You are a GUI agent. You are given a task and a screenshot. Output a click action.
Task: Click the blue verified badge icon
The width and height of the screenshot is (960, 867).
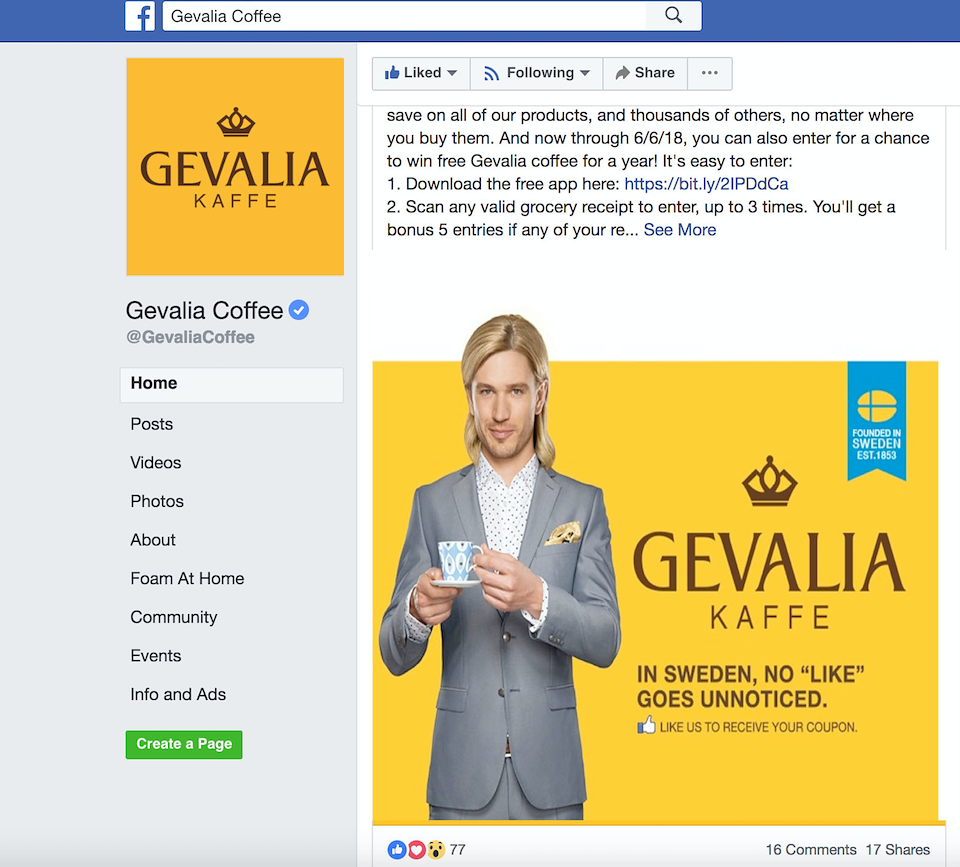click(299, 310)
